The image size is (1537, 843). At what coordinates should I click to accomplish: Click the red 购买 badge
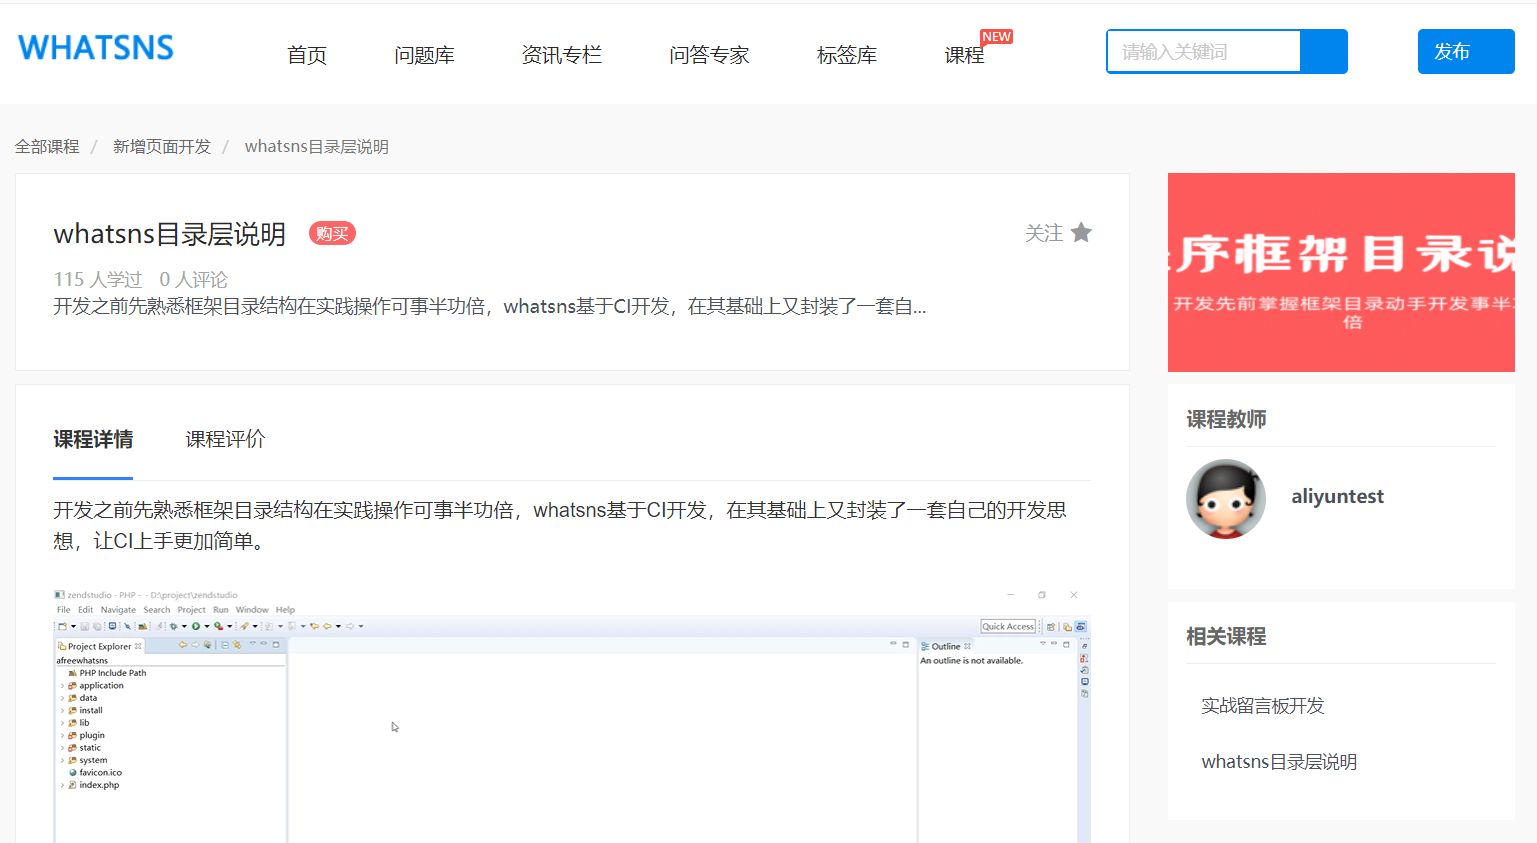(x=332, y=234)
